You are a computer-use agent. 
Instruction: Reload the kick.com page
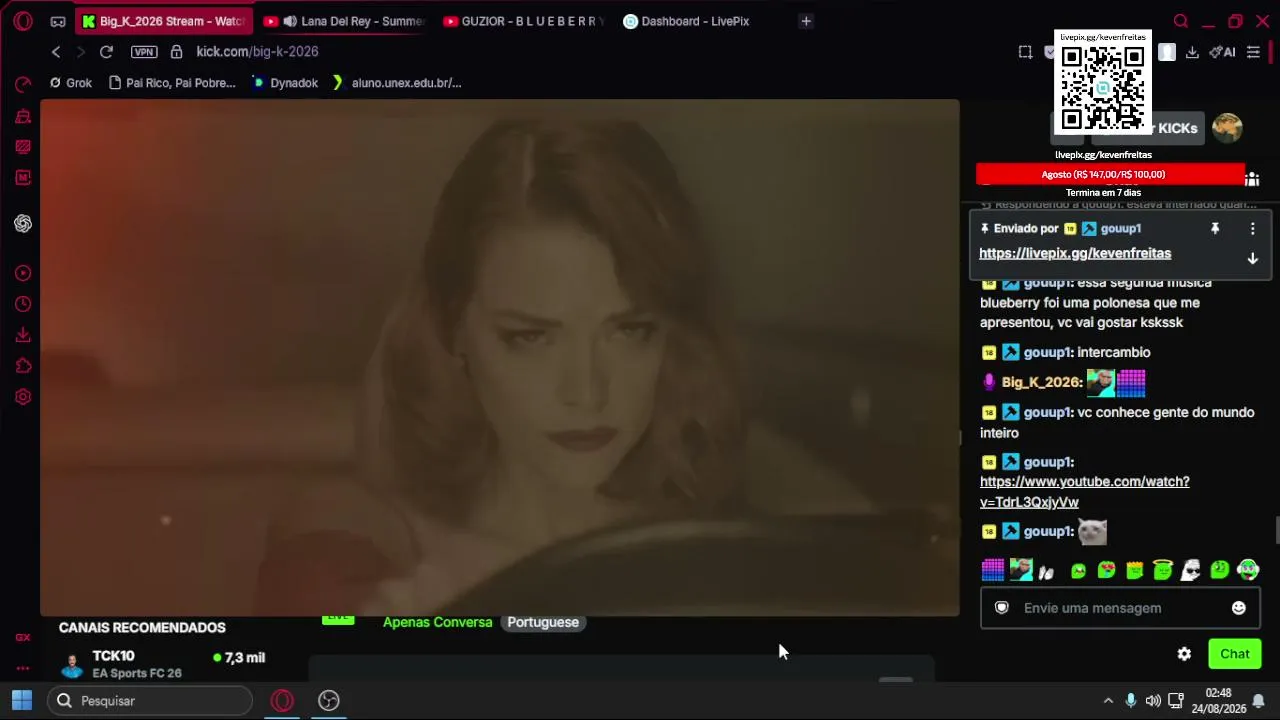(x=106, y=52)
